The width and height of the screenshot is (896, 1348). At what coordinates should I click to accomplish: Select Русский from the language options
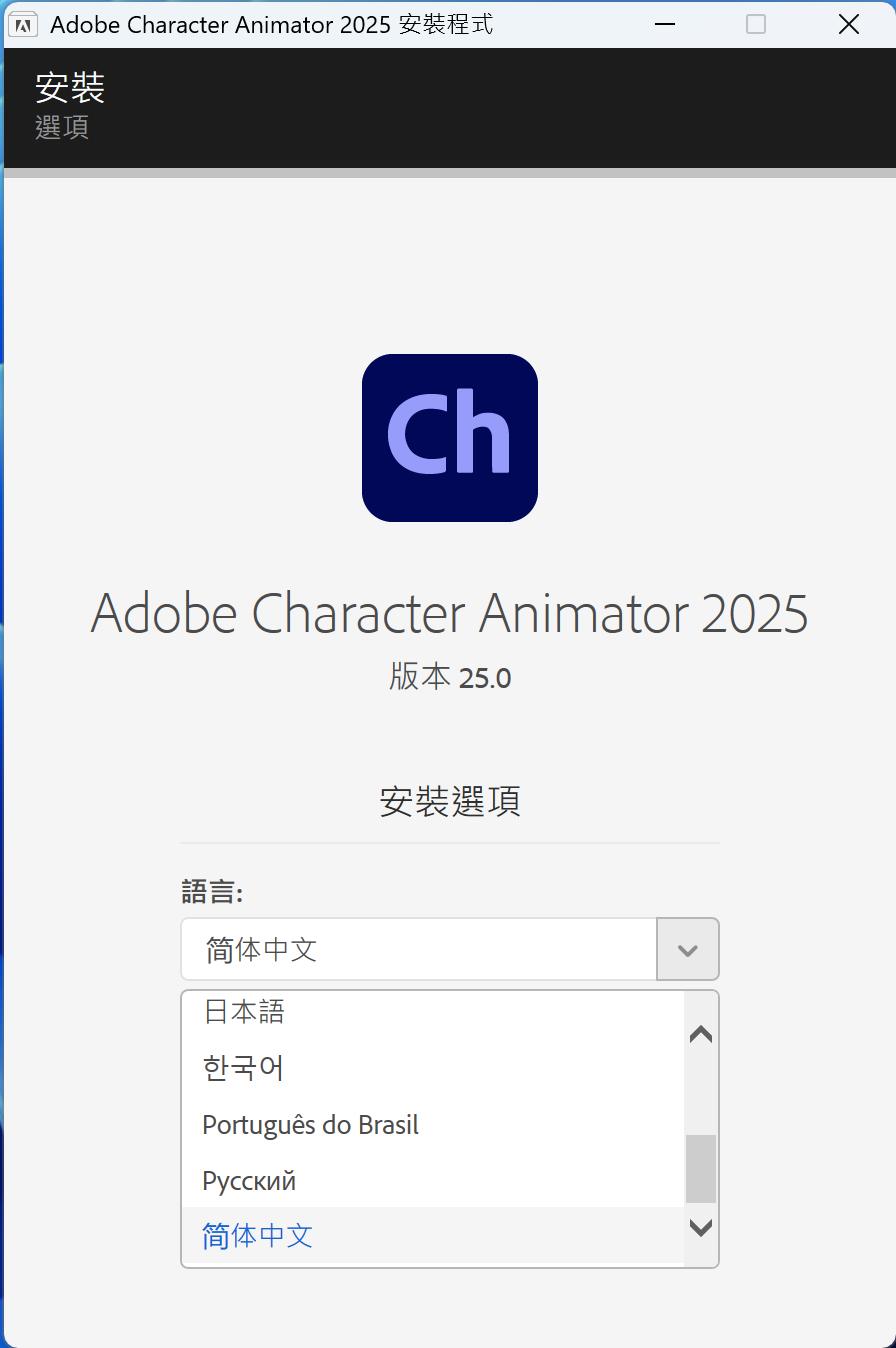(249, 1181)
